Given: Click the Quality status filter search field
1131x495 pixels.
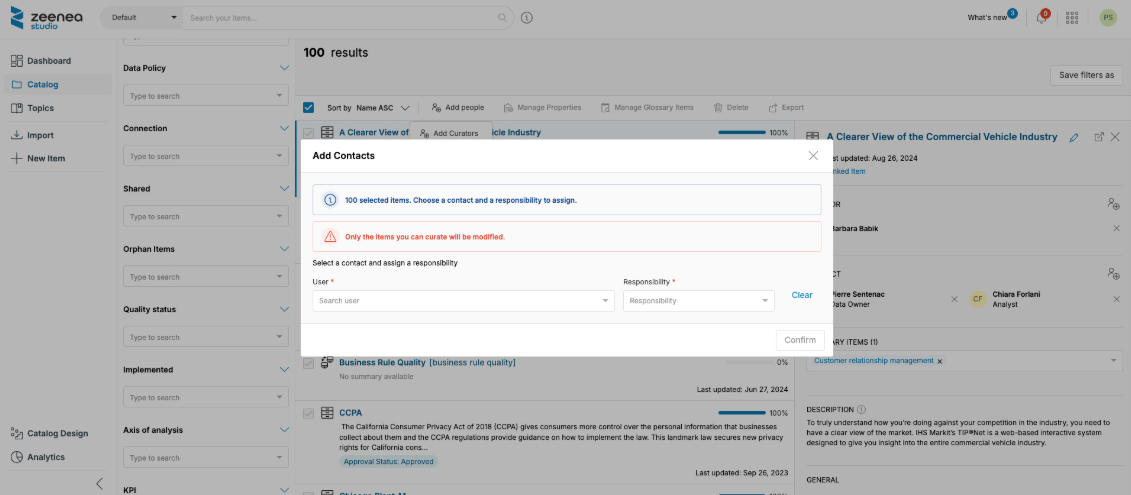Looking at the screenshot, I should (x=200, y=338).
